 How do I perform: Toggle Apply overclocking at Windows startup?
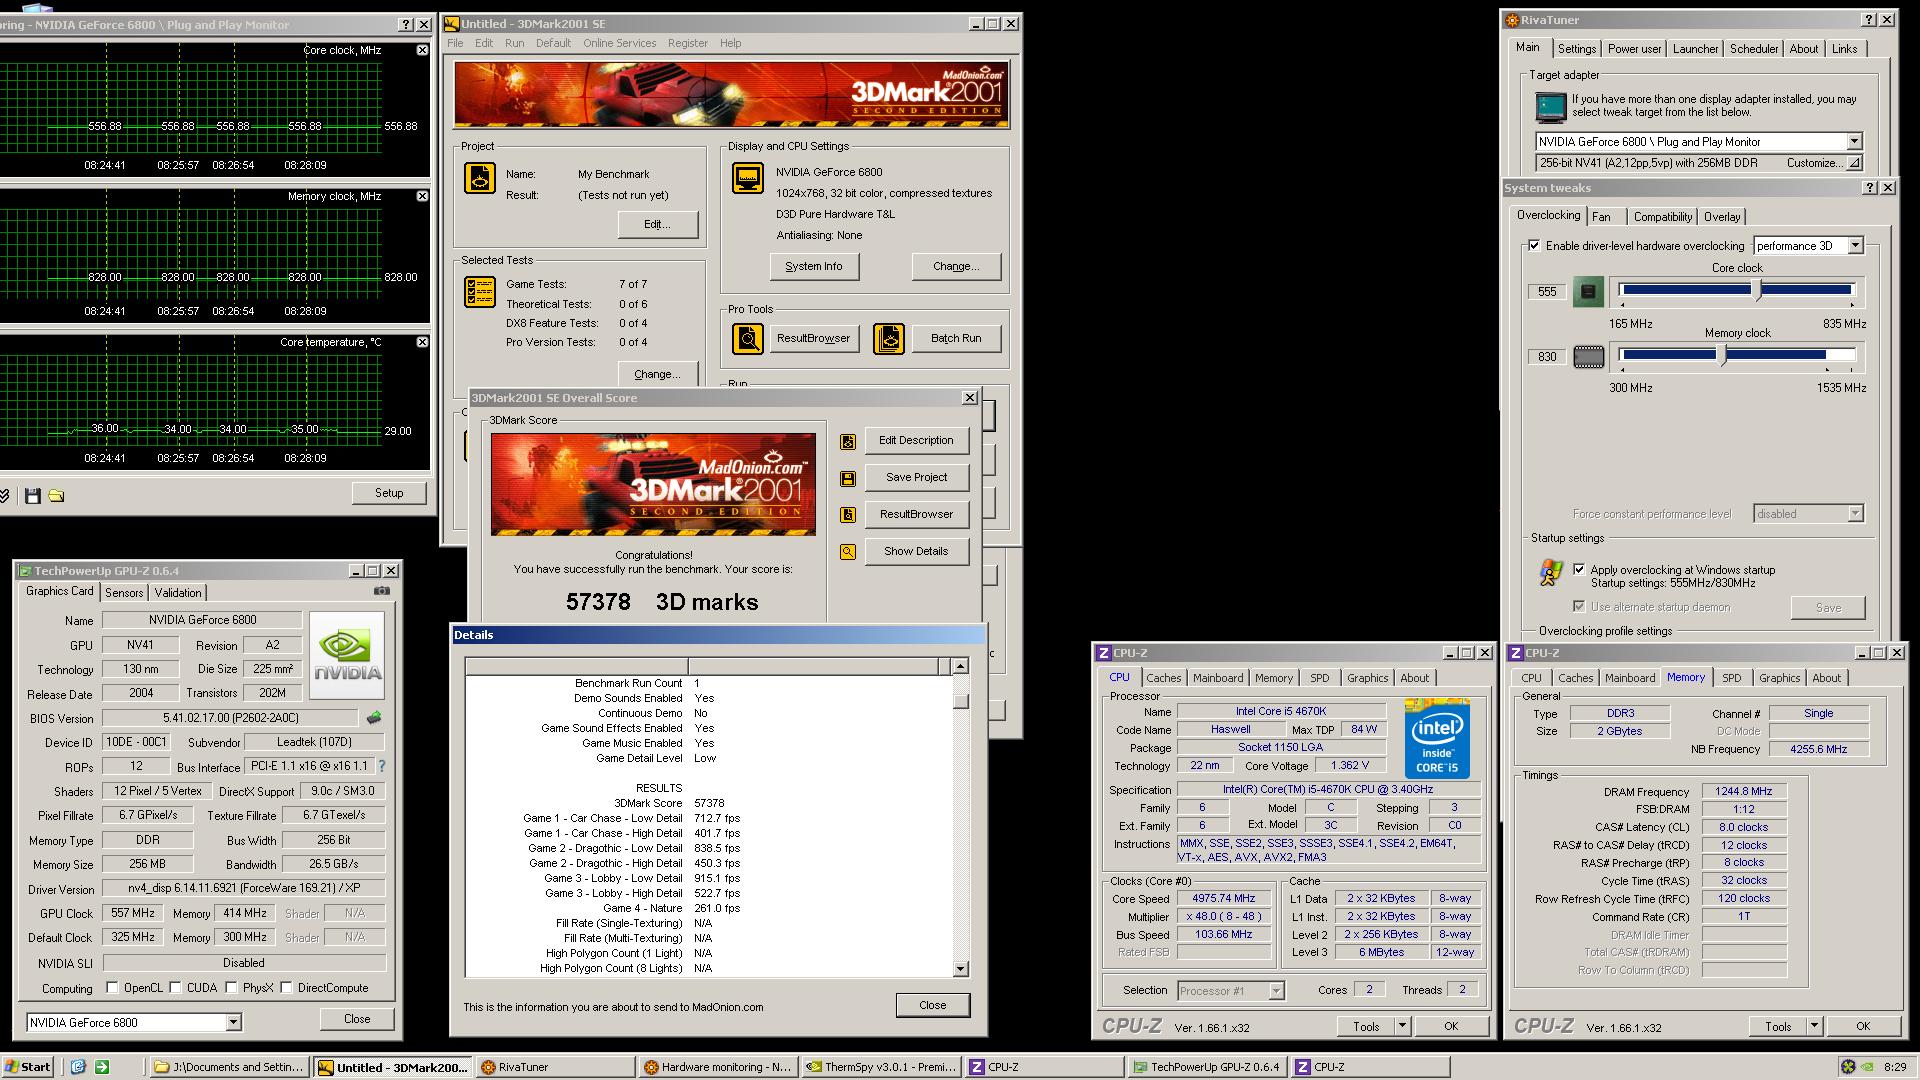tap(1579, 570)
